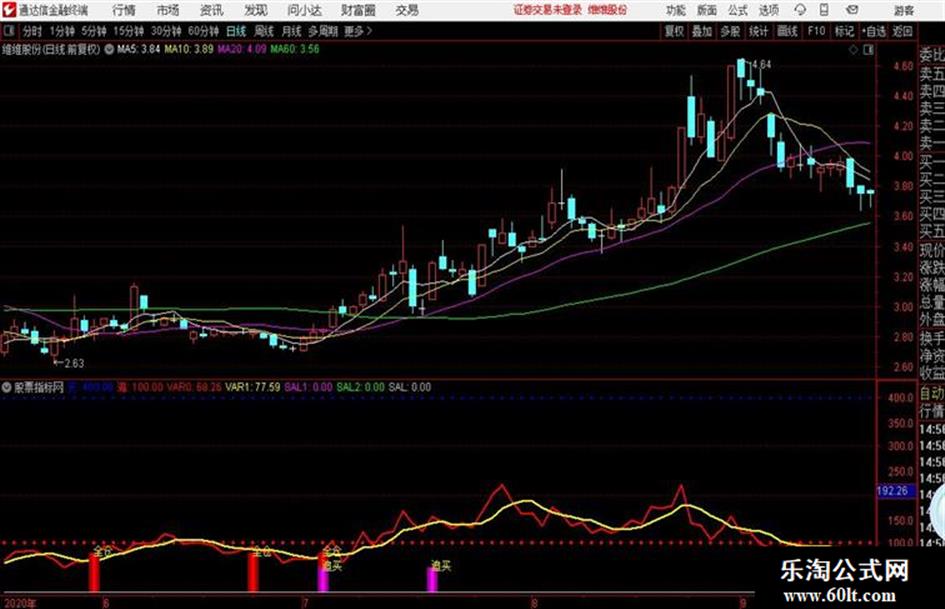Open the 行情 menu
This screenshot has width=945, height=609.
coord(124,10)
